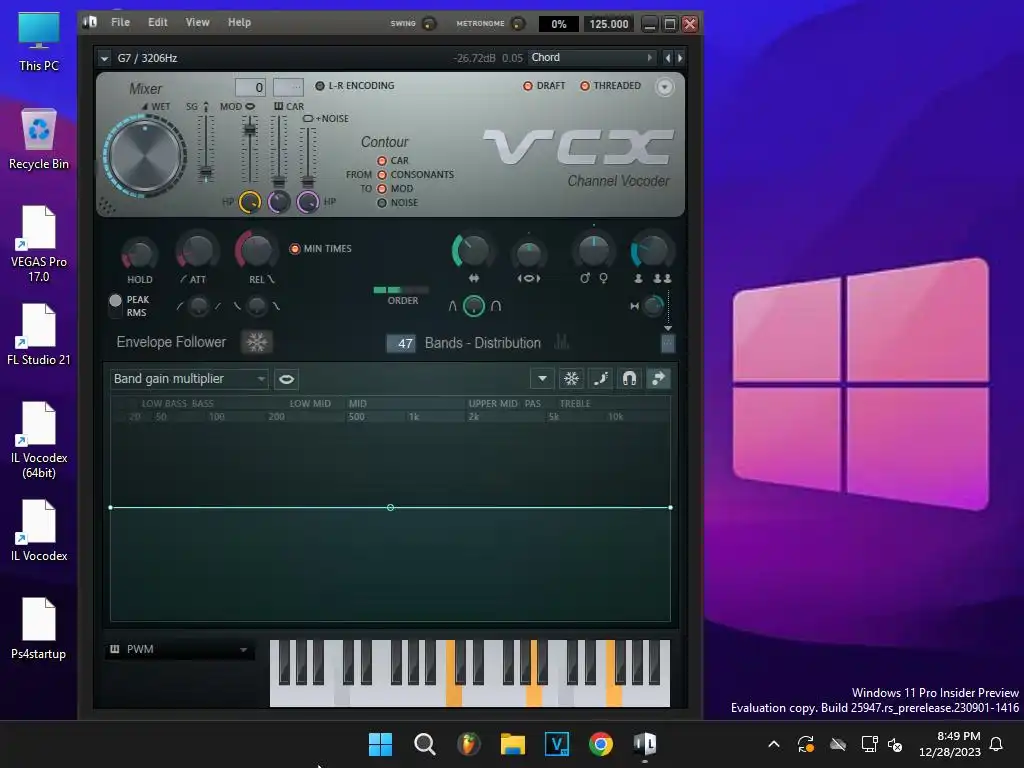This screenshot has width=1024, height=768.
Task: Click the +NOISE level fader
Action: point(308,181)
